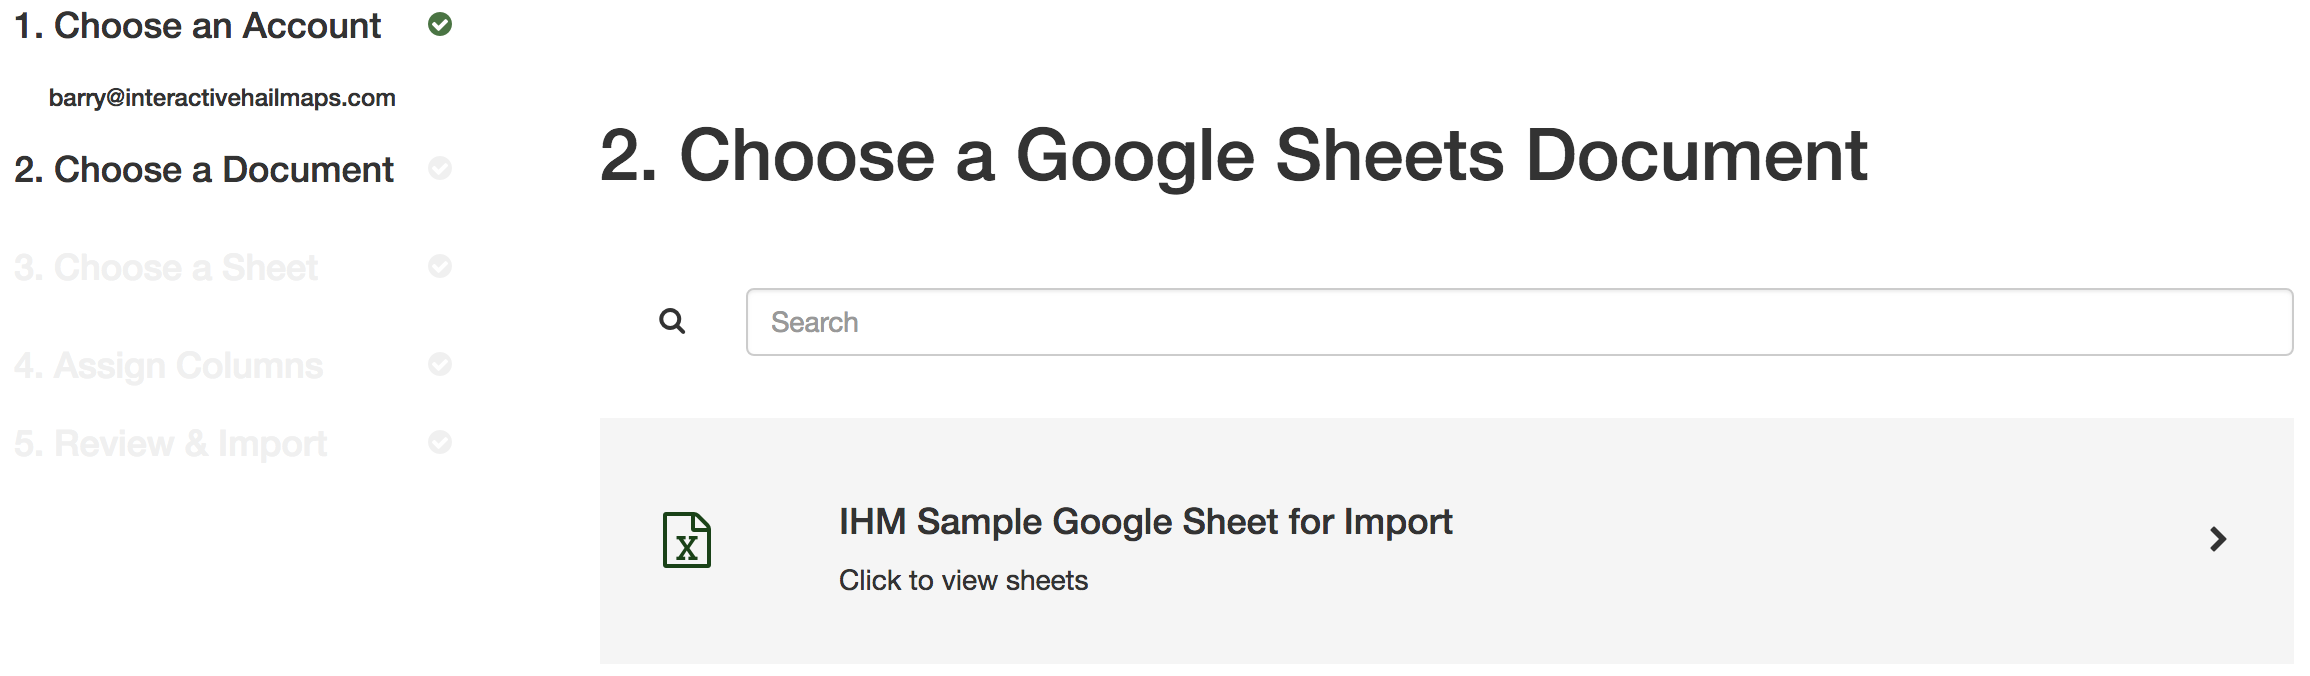Click the magnifying glass search icon
2310x676 pixels.
[x=672, y=321]
